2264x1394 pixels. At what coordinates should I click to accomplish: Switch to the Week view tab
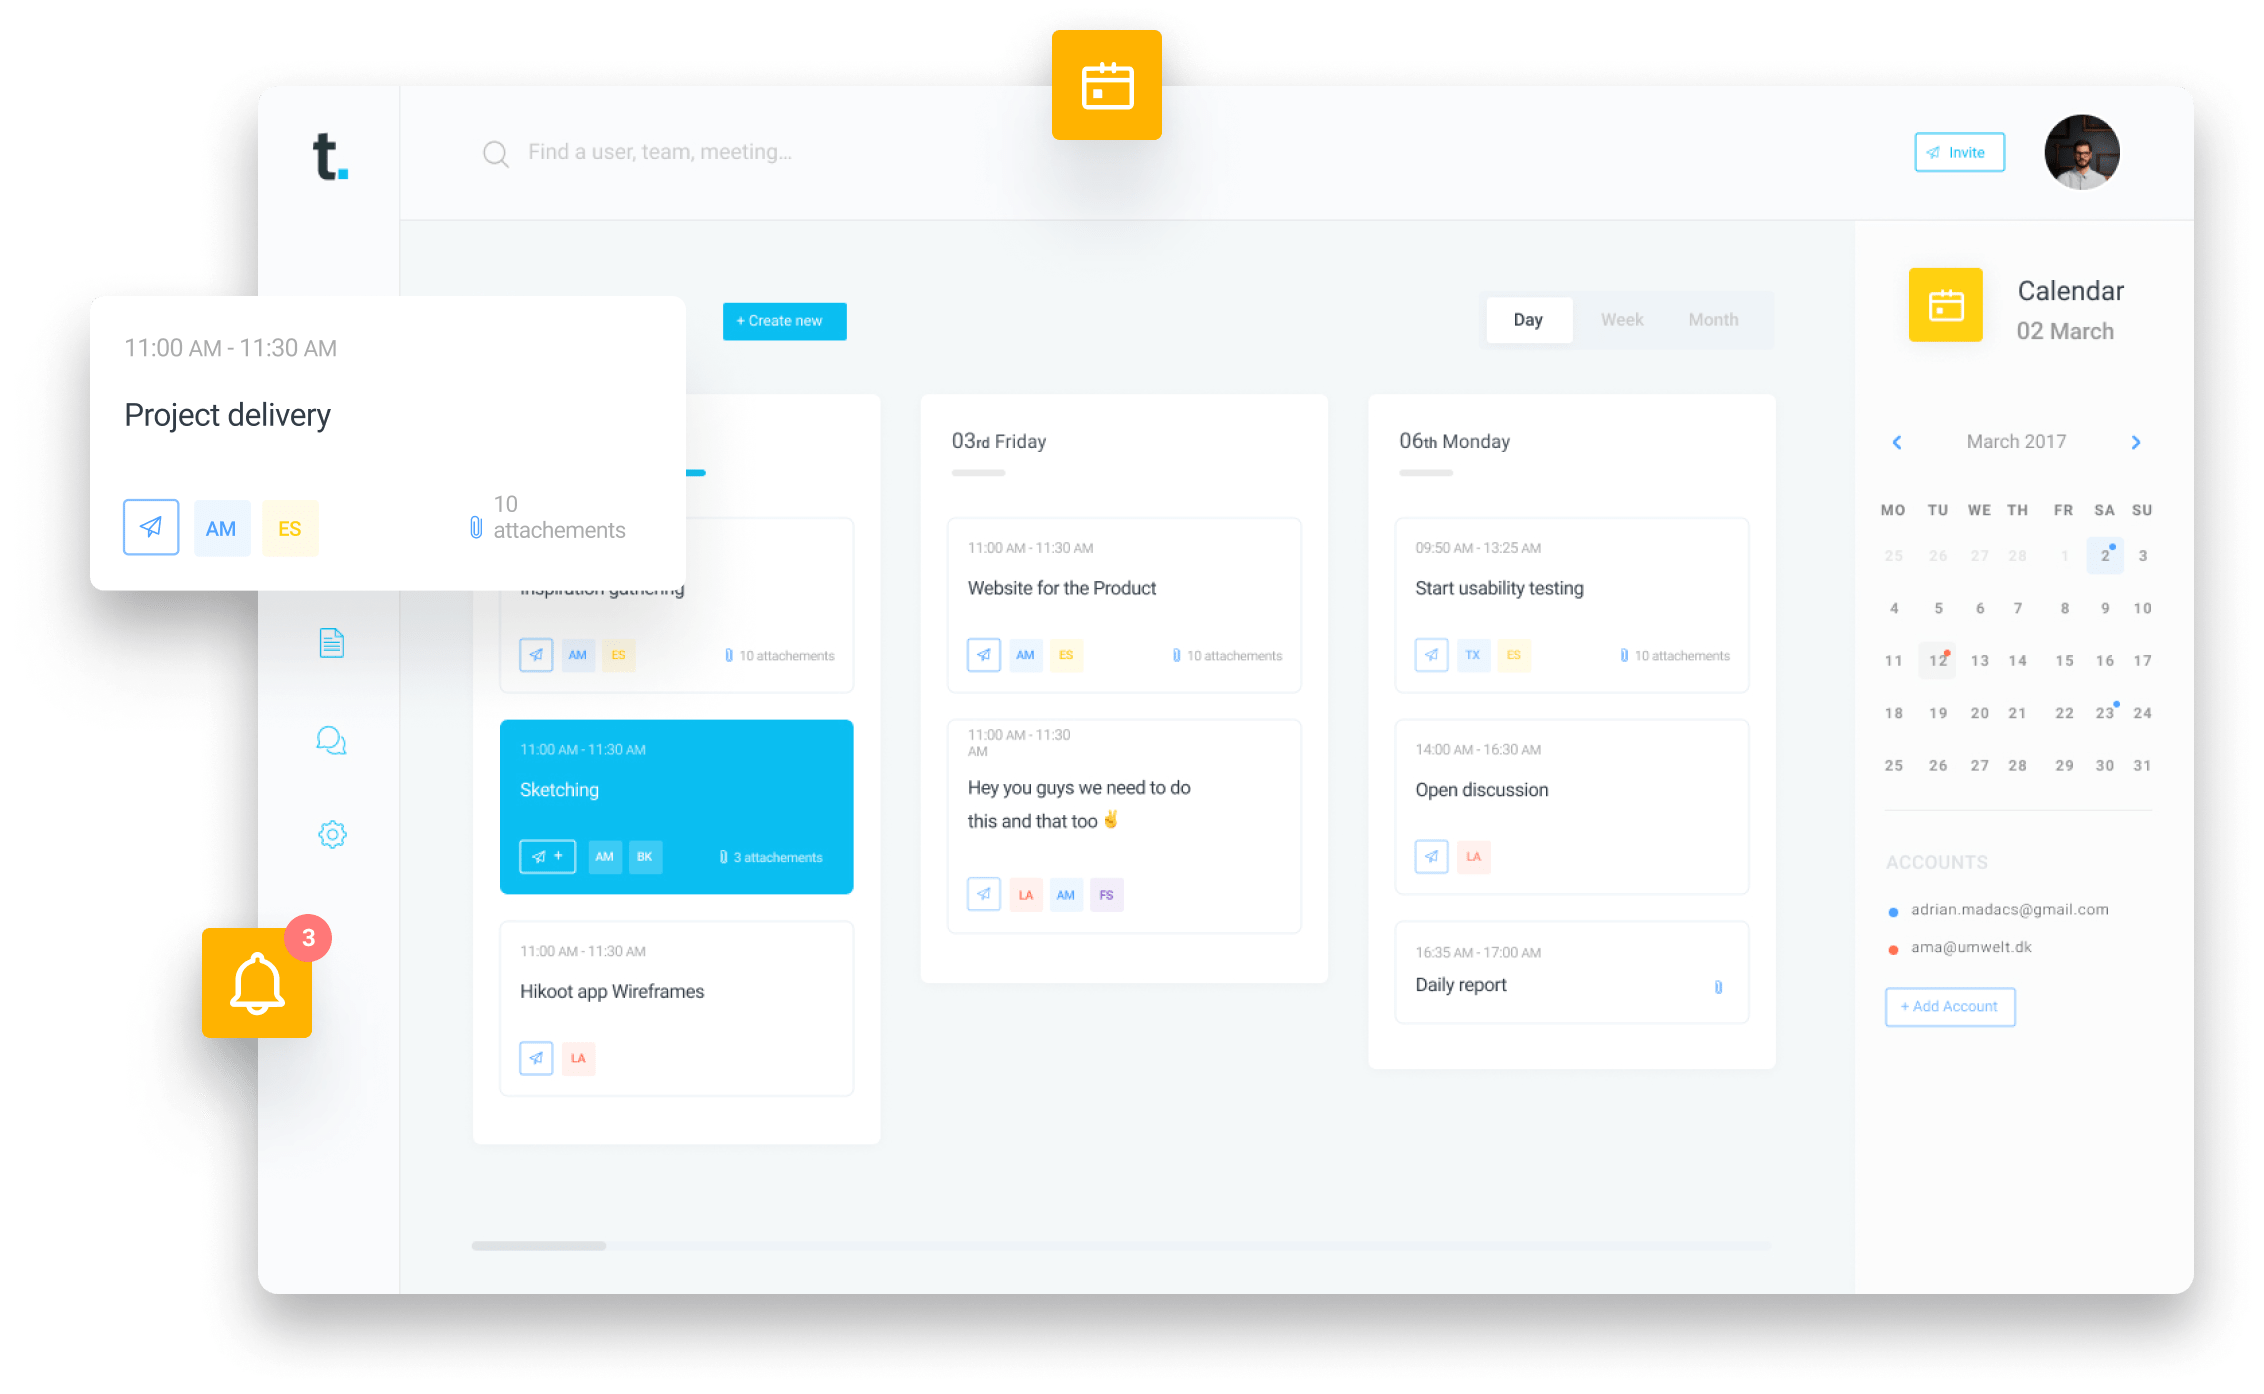pyautogui.click(x=1621, y=320)
